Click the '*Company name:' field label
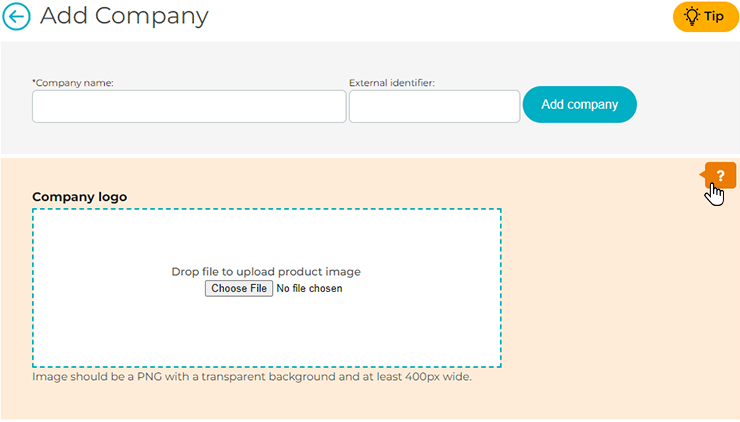740x422 pixels. point(74,83)
